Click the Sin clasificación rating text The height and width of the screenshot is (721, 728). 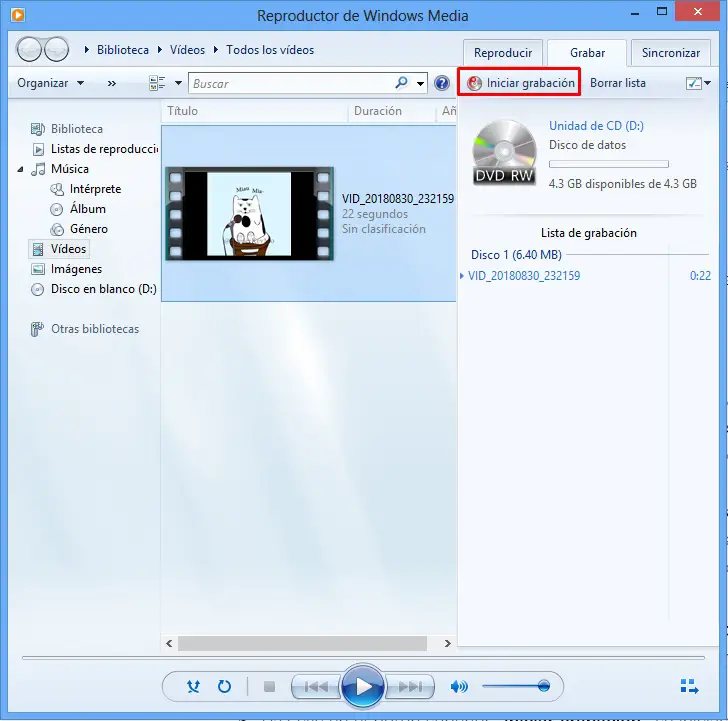click(384, 229)
